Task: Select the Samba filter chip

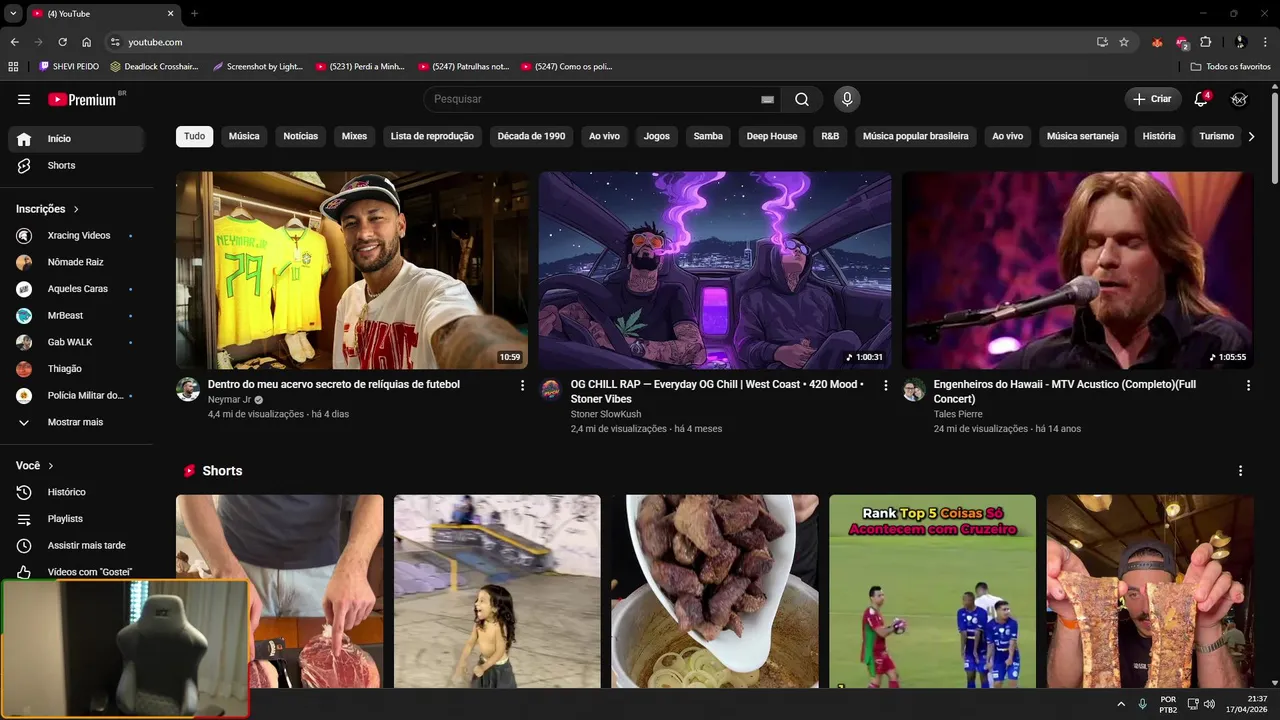Action: coord(708,136)
